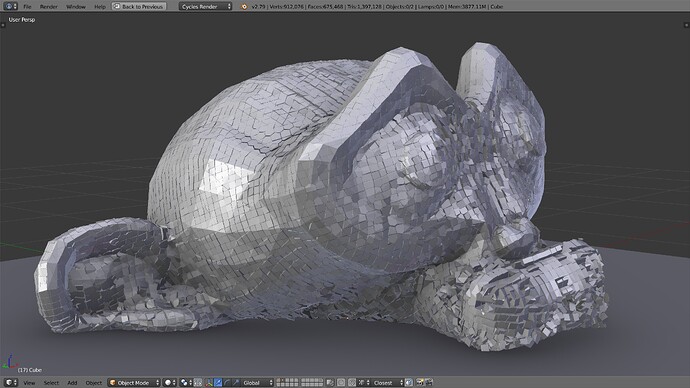The image size is (690, 388).
Task: Click the Mem:3877.11M statistic
Action: [467, 7]
